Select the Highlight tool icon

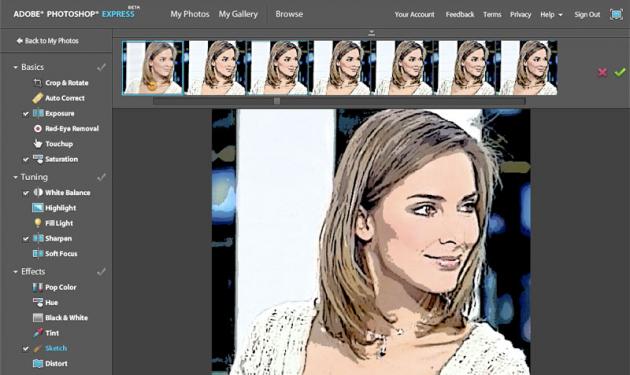click(x=38, y=208)
